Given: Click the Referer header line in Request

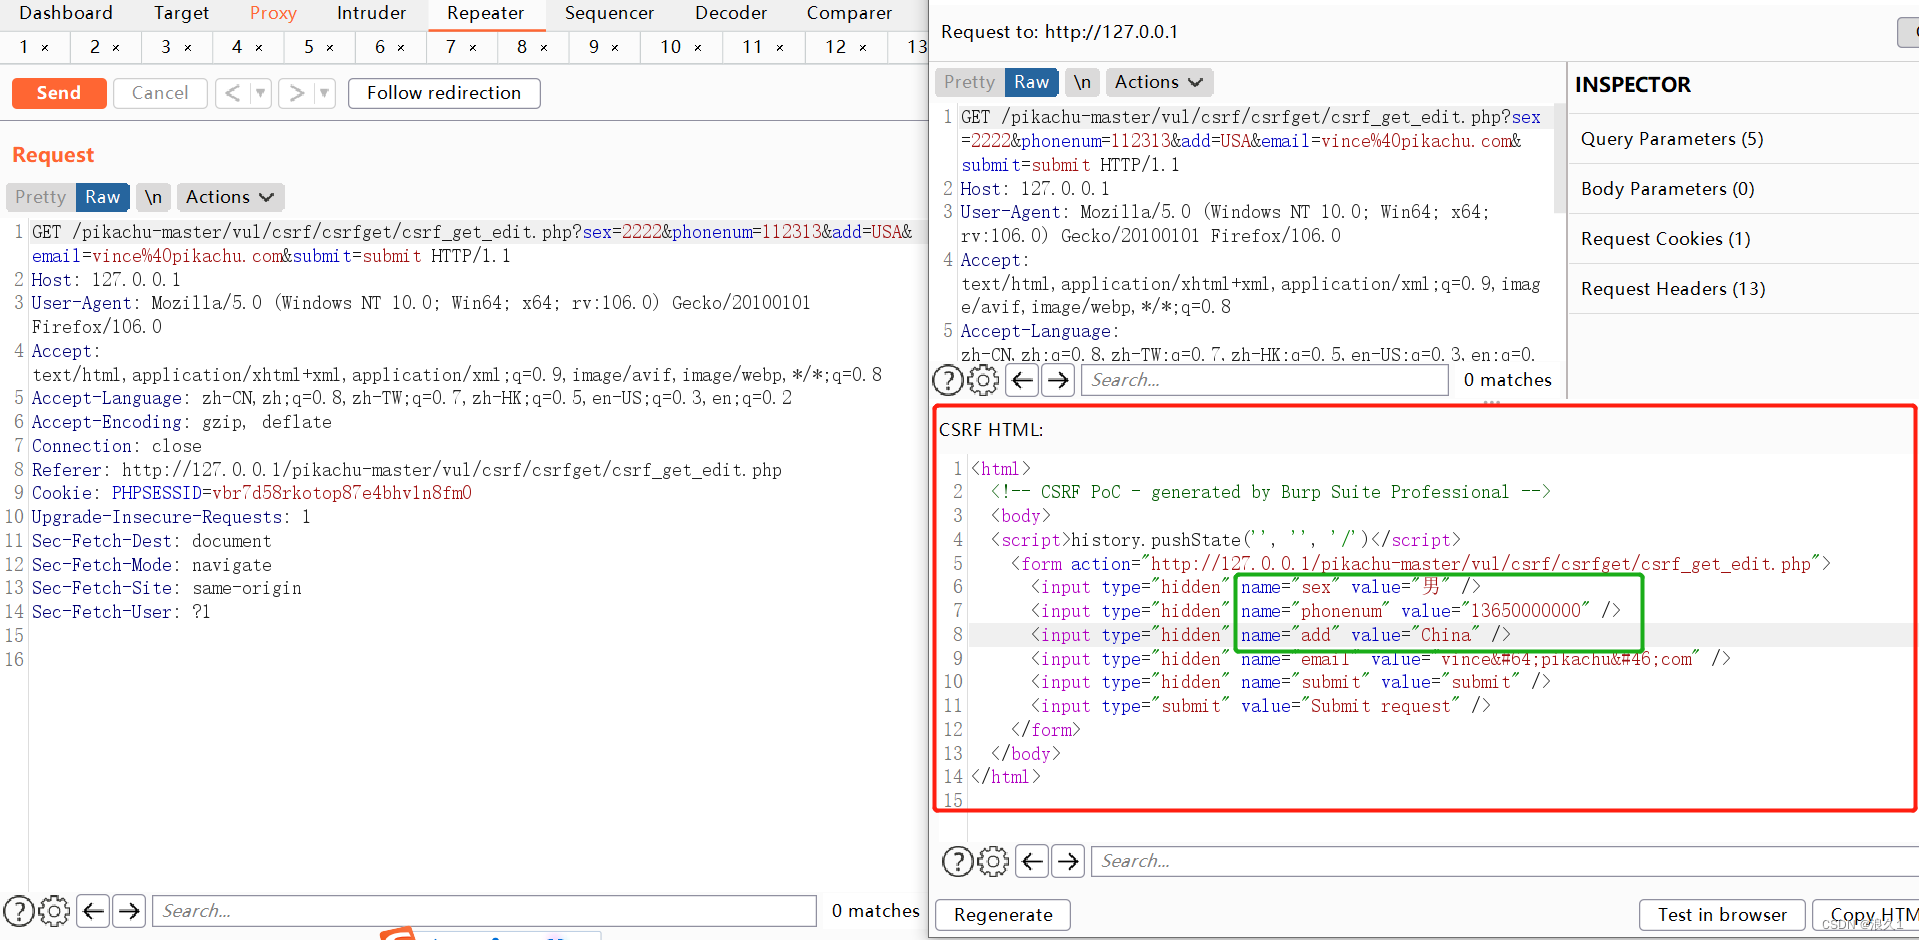Looking at the screenshot, I should tap(406, 470).
